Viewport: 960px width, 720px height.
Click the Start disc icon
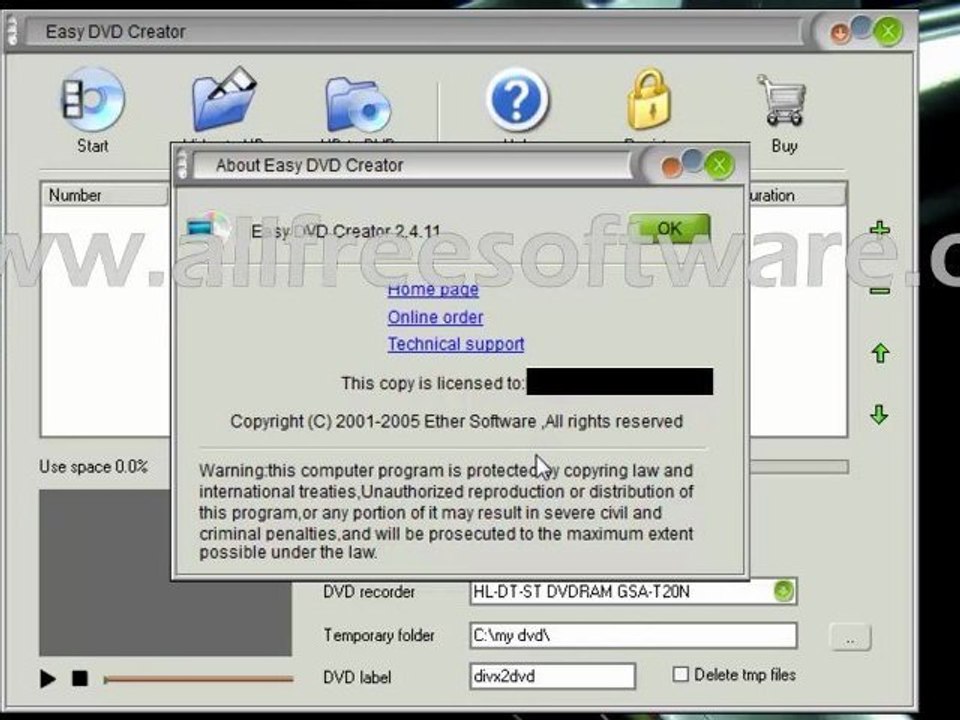pos(93,100)
